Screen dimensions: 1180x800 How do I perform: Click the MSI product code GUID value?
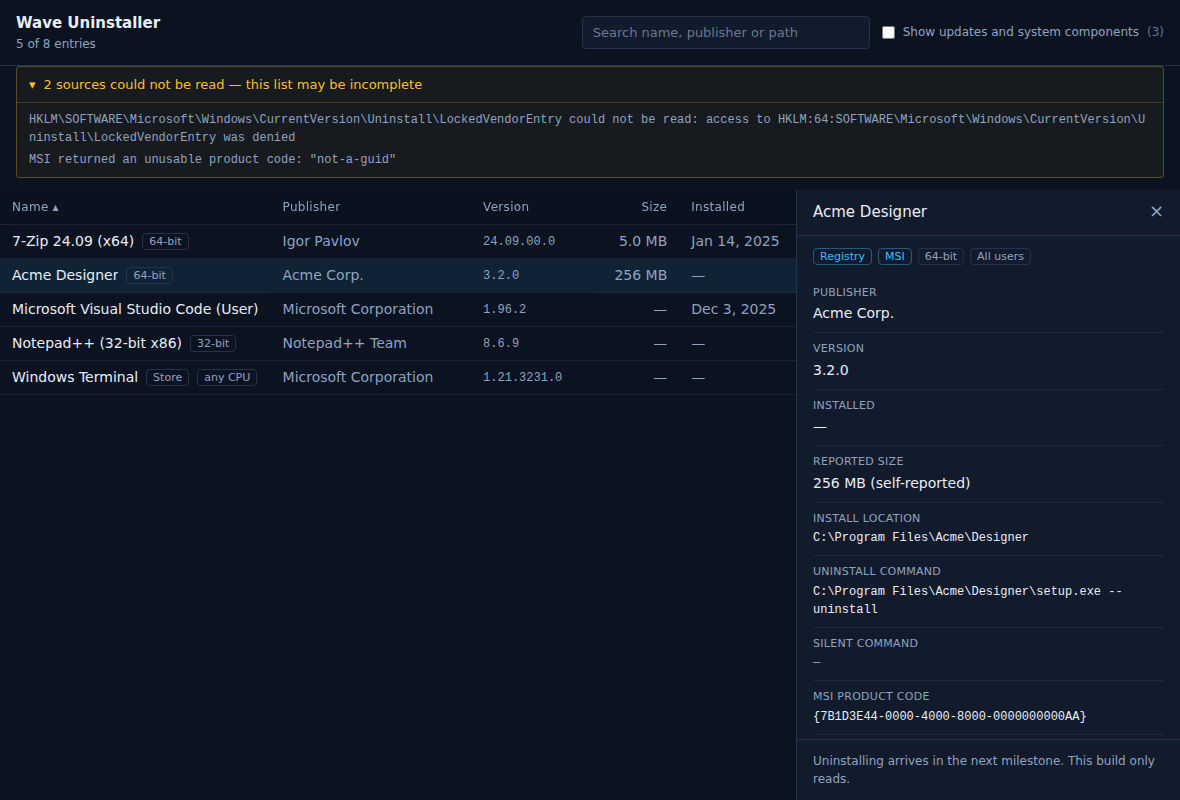tap(949, 716)
